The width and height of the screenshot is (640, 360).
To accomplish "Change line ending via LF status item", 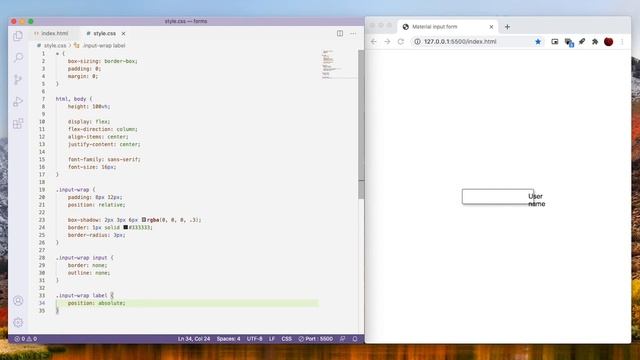I will pos(272,339).
